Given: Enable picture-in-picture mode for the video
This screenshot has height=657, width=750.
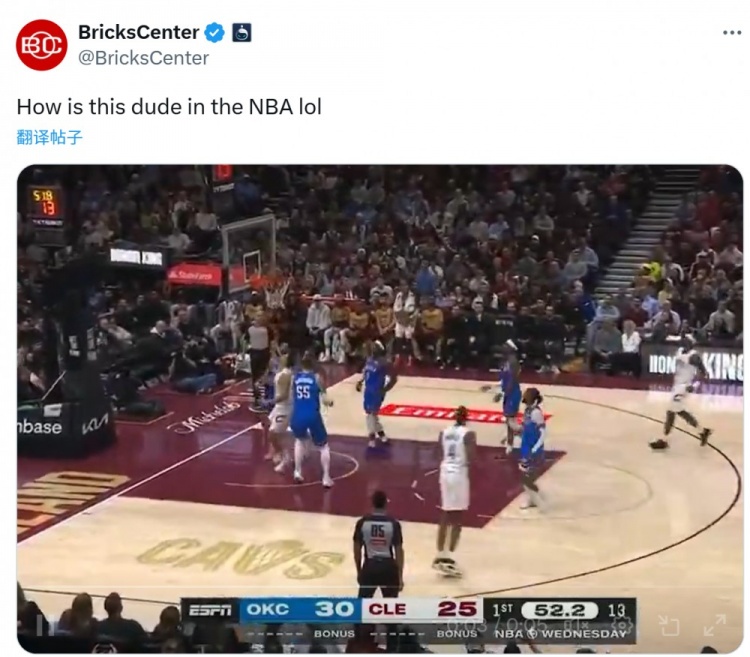Looking at the screenshot, I should (669, 625).
